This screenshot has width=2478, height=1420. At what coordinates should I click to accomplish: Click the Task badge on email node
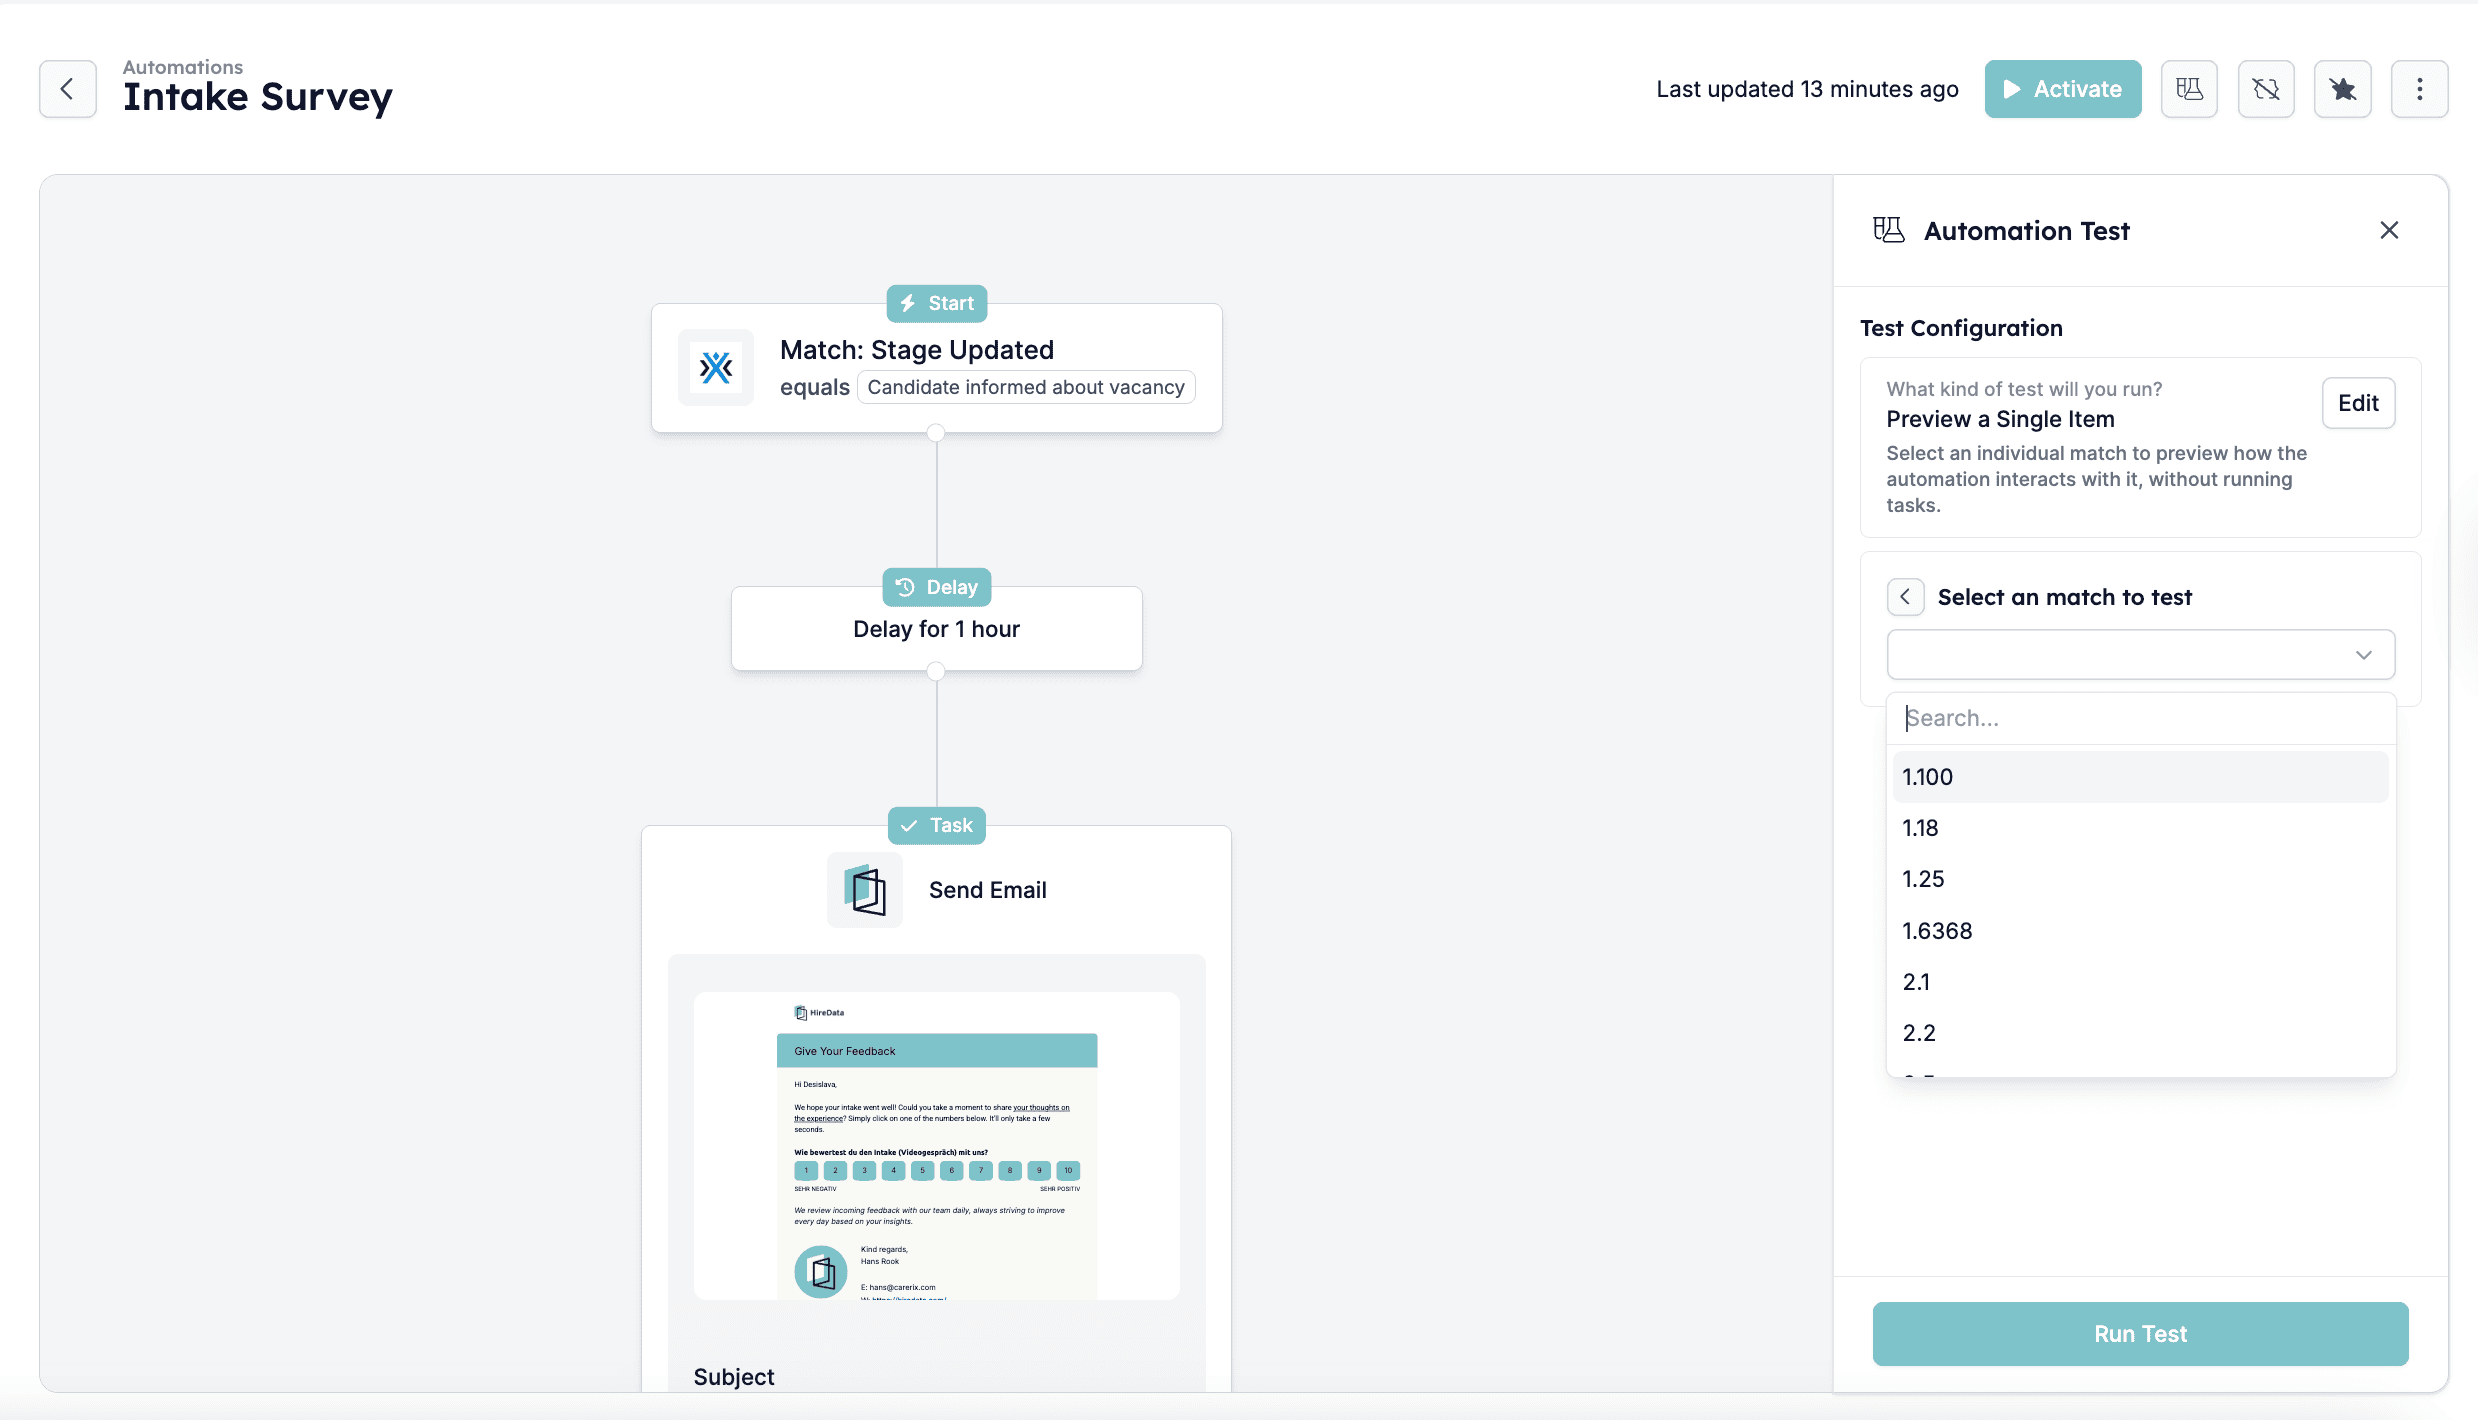[937, 825]
